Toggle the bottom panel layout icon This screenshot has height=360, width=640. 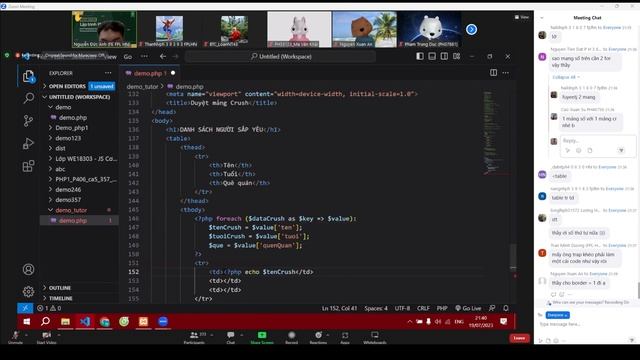(432, 56)
